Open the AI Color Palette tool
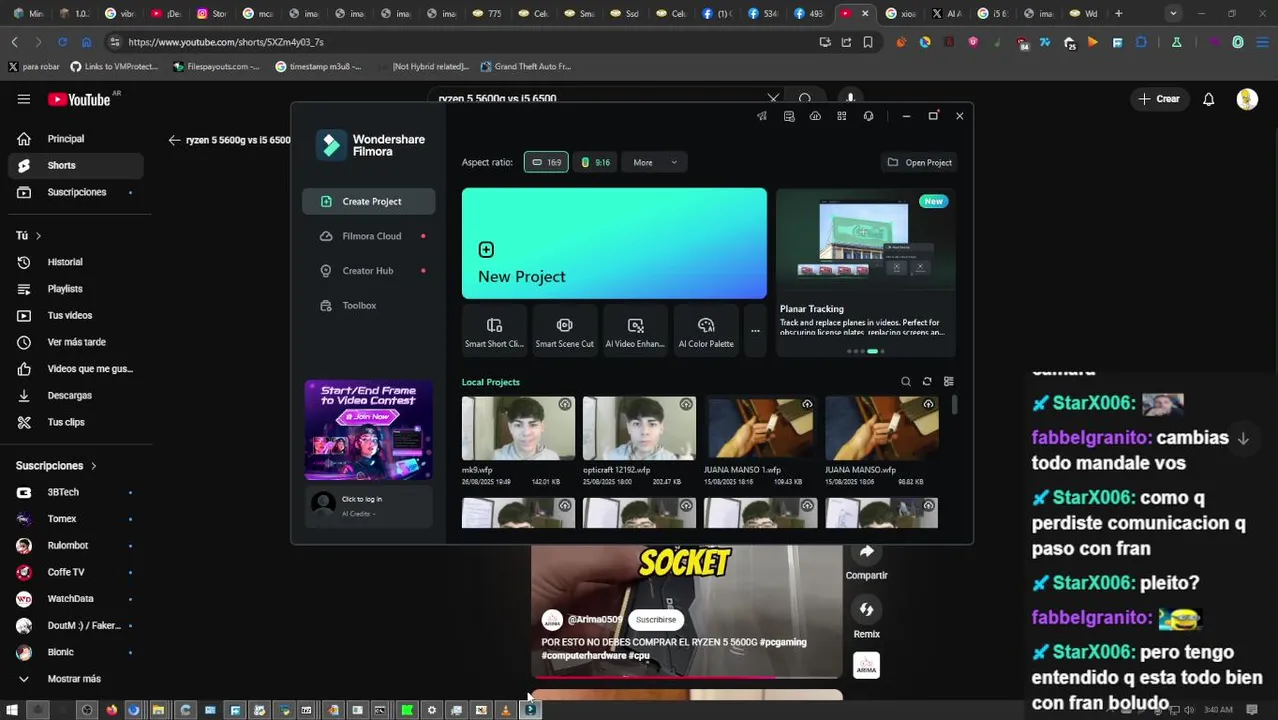The width and height of the screenshot is (1278, 720). [x=706, y=332]
